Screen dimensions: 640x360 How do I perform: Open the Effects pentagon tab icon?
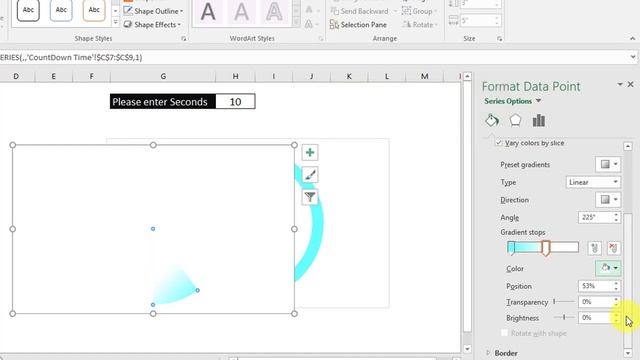pyautogui.click(x=516, y=120)
